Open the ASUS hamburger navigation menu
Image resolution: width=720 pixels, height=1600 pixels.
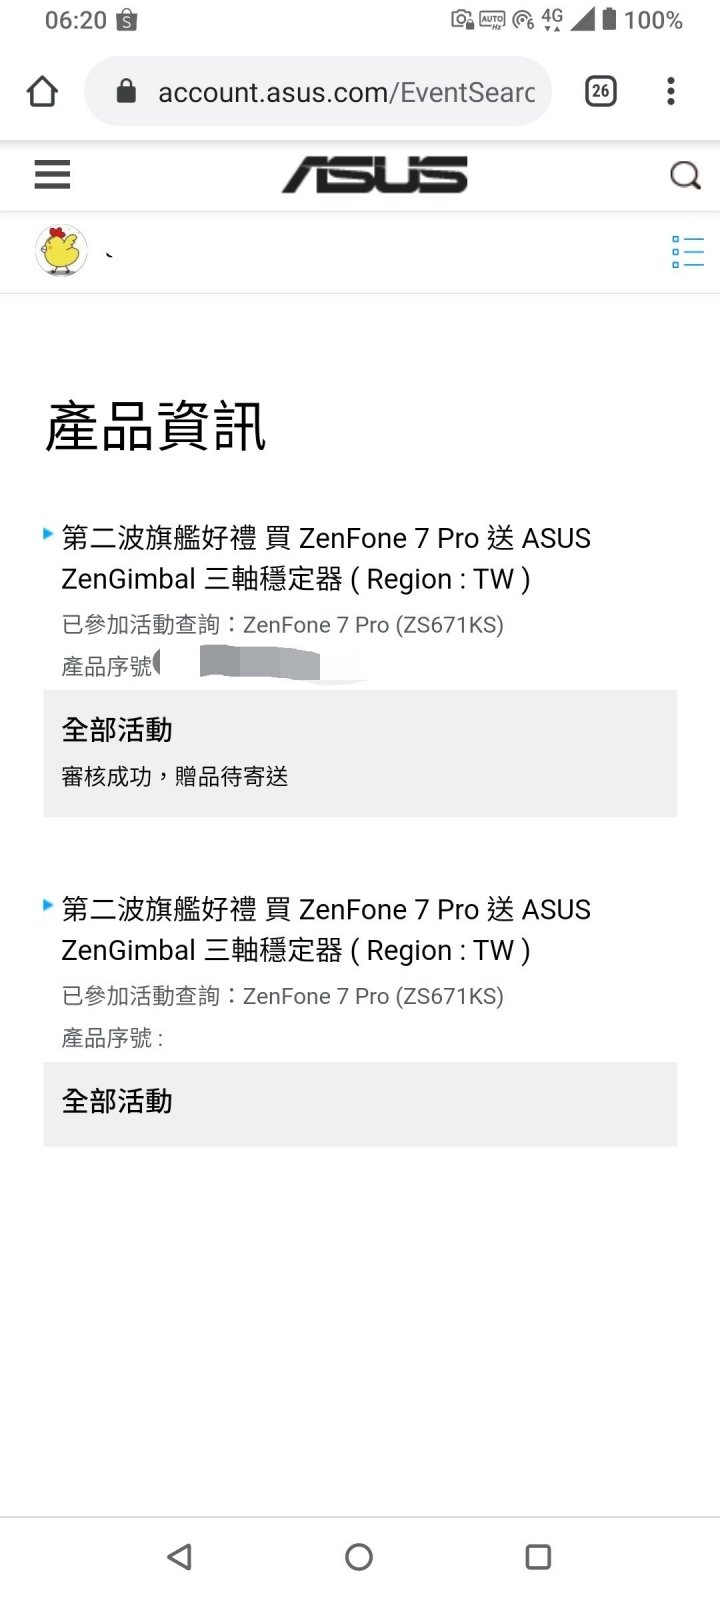point(52,175)
